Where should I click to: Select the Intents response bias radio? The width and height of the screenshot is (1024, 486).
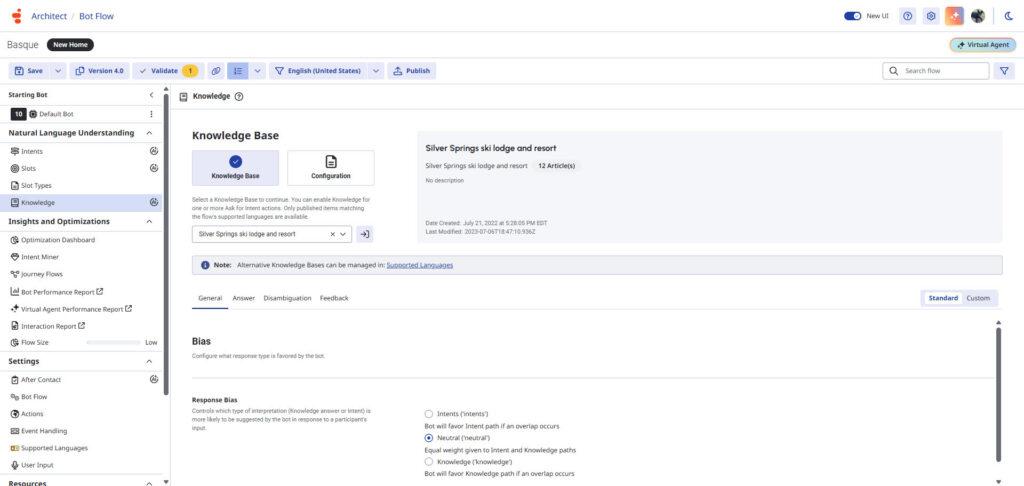click(x=429, y=413)
